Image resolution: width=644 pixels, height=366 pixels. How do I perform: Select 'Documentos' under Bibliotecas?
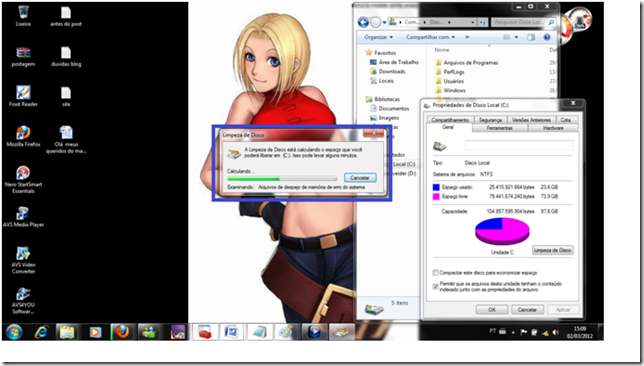pos(389,108)
